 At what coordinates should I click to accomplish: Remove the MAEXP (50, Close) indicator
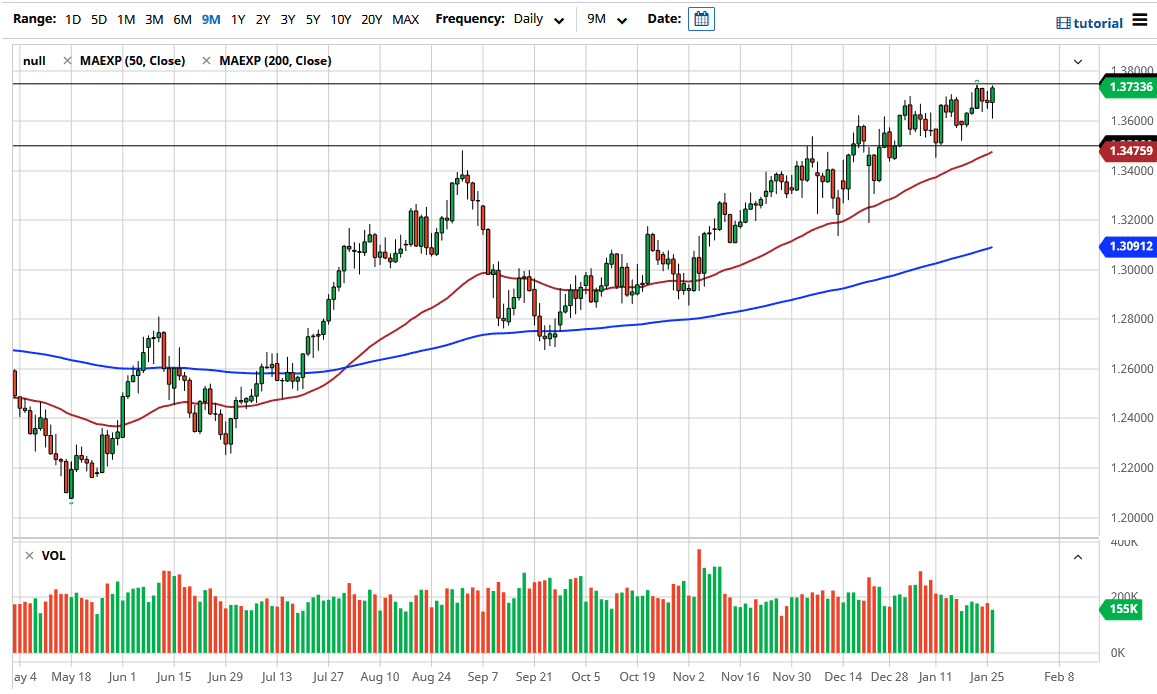pyautogui.click(x=67, y=61)
